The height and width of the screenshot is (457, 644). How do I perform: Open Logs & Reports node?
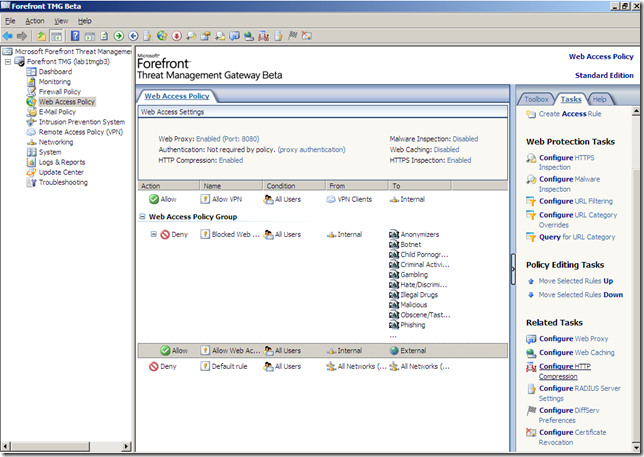pos(62,162)
